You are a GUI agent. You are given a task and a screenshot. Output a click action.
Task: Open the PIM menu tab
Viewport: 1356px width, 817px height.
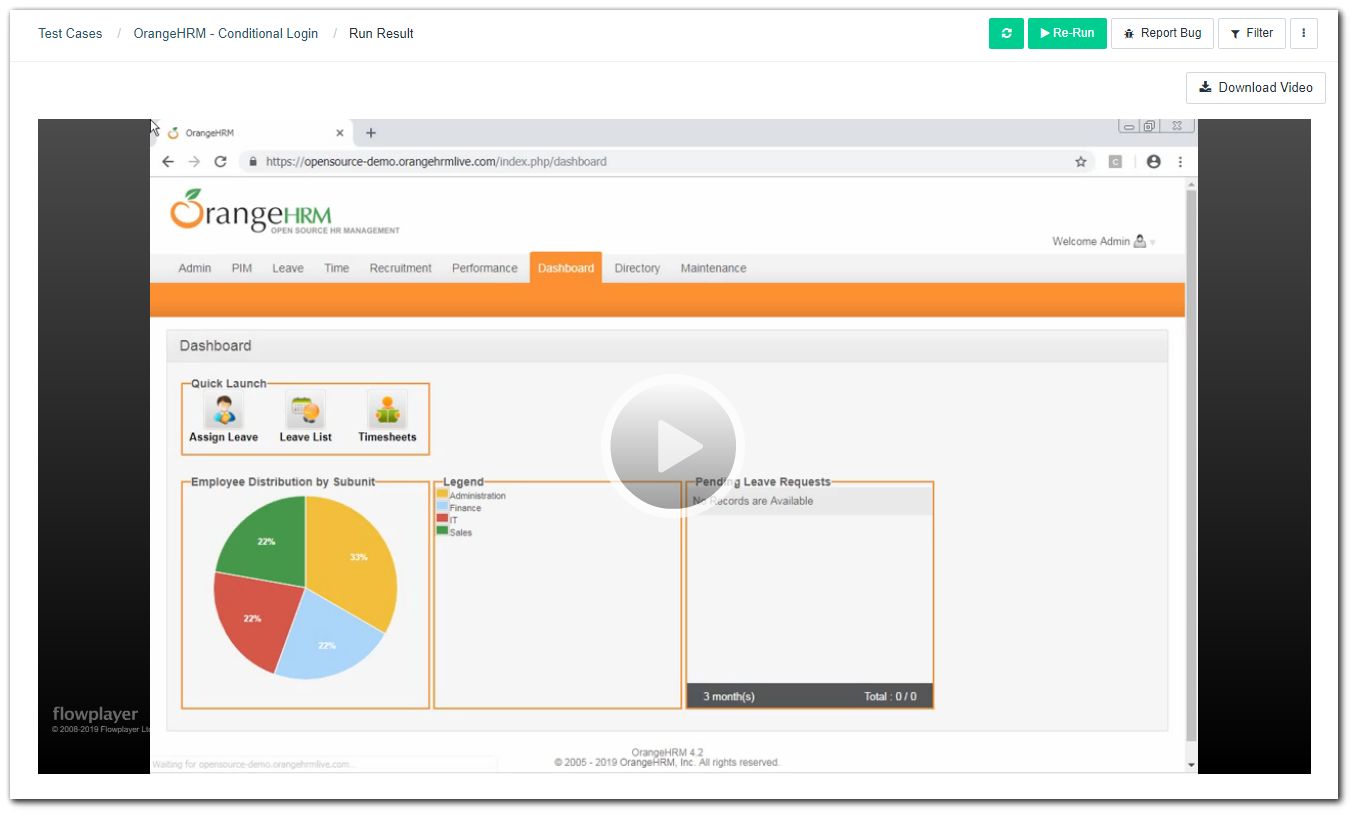tap(242, 268)
